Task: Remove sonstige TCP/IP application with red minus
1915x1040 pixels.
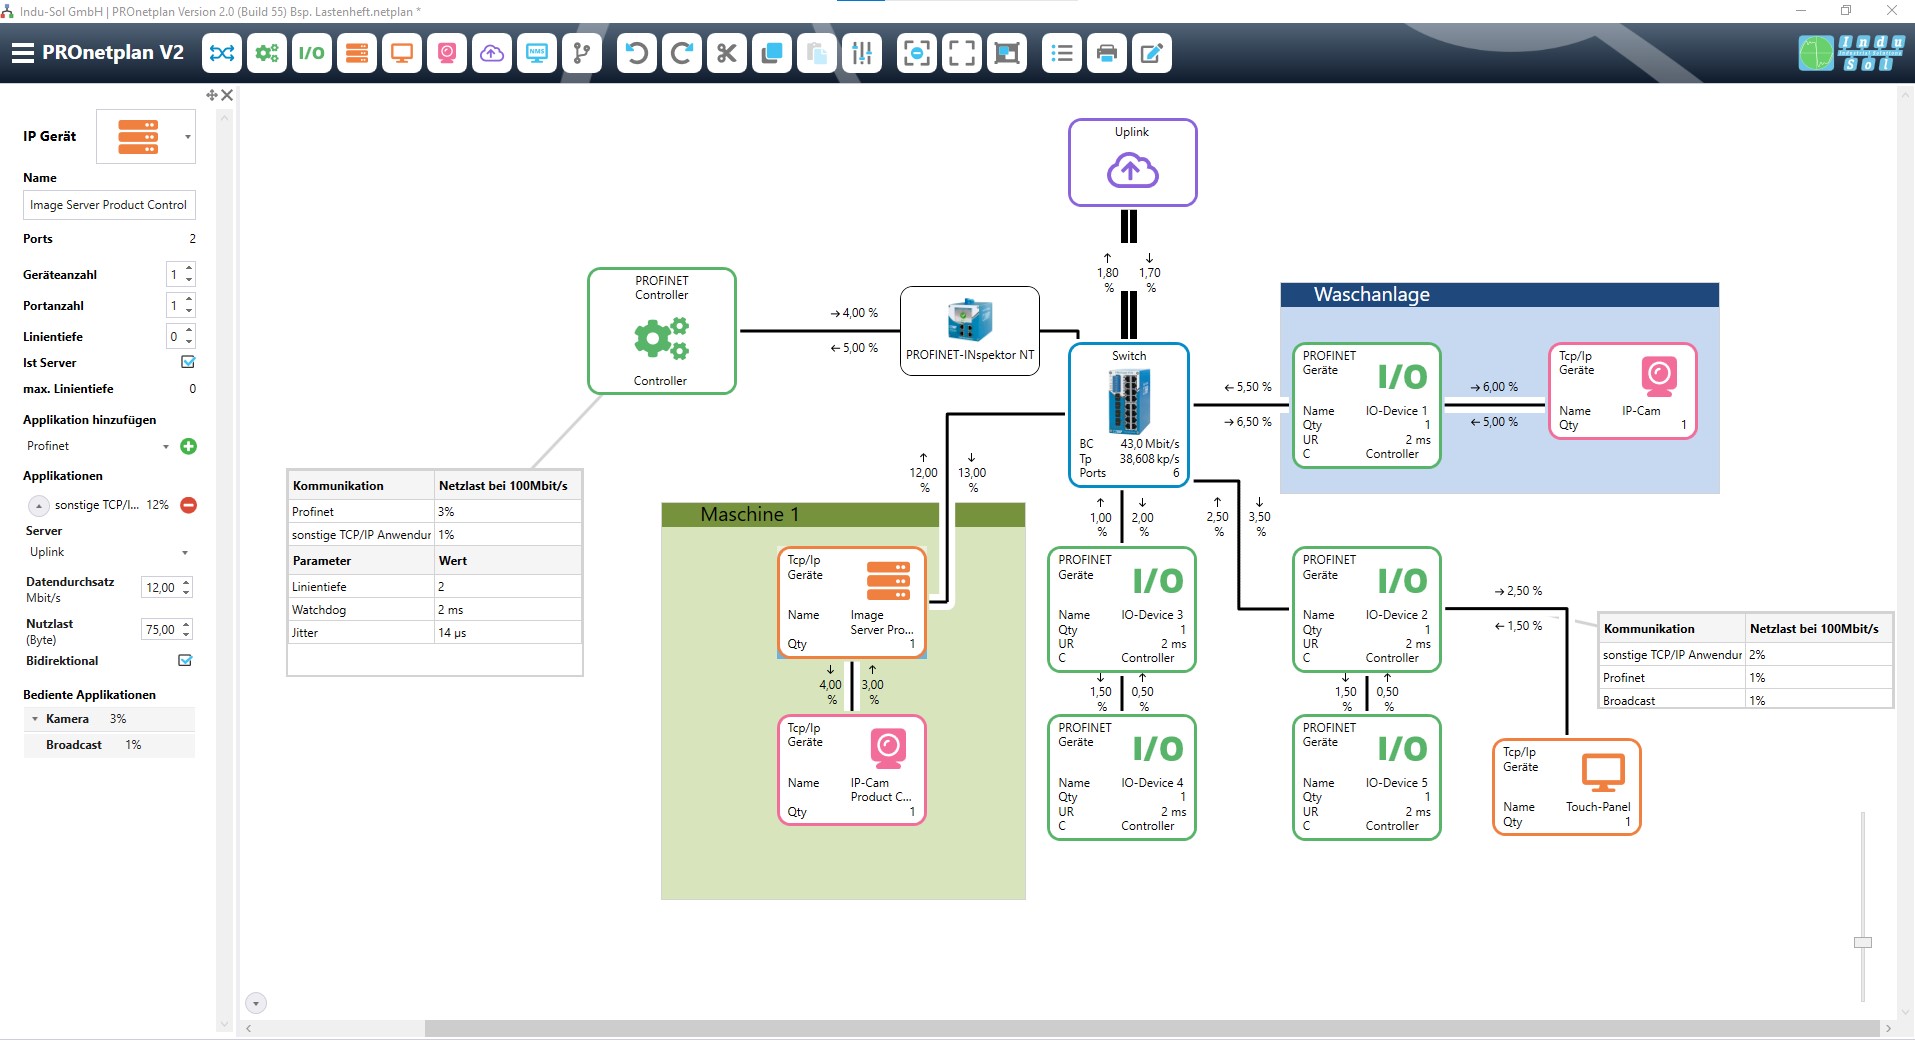Action: click(188, 505)
